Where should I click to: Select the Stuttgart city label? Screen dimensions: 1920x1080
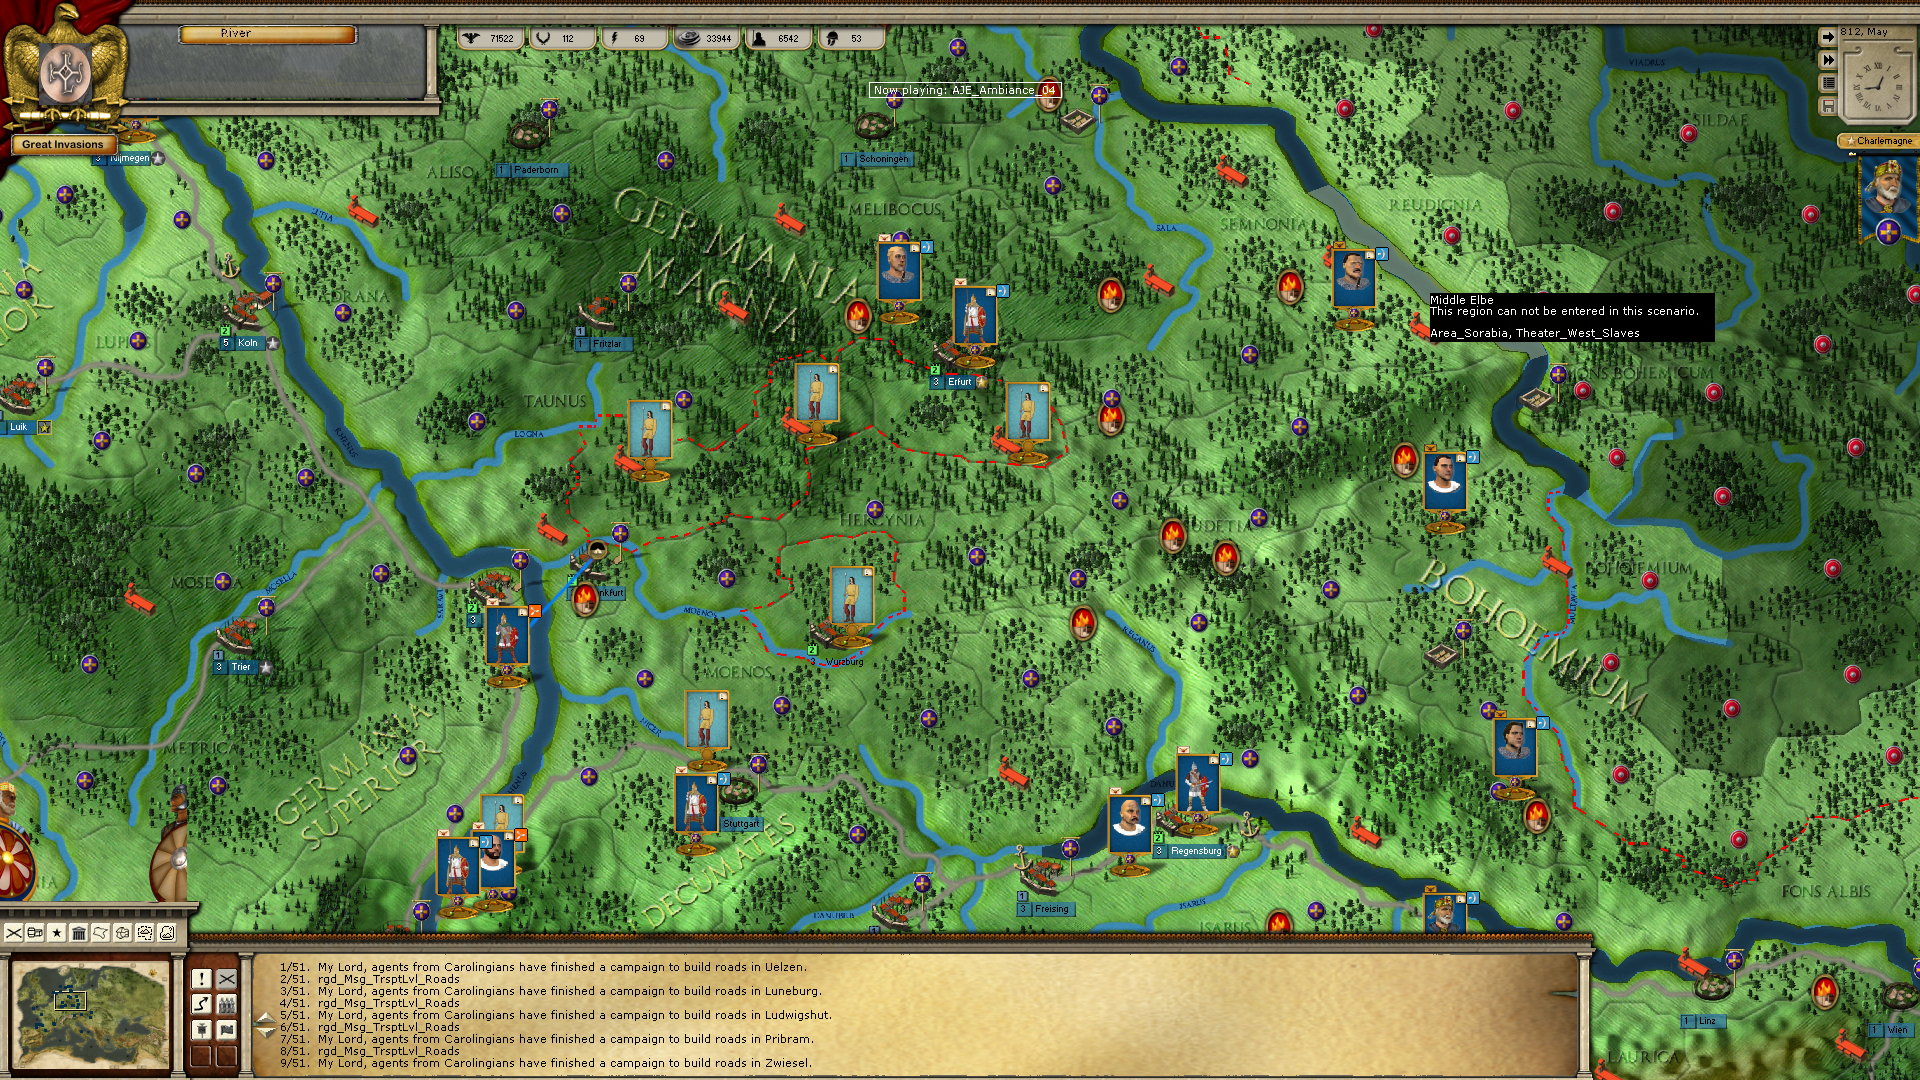pos(741,824)
